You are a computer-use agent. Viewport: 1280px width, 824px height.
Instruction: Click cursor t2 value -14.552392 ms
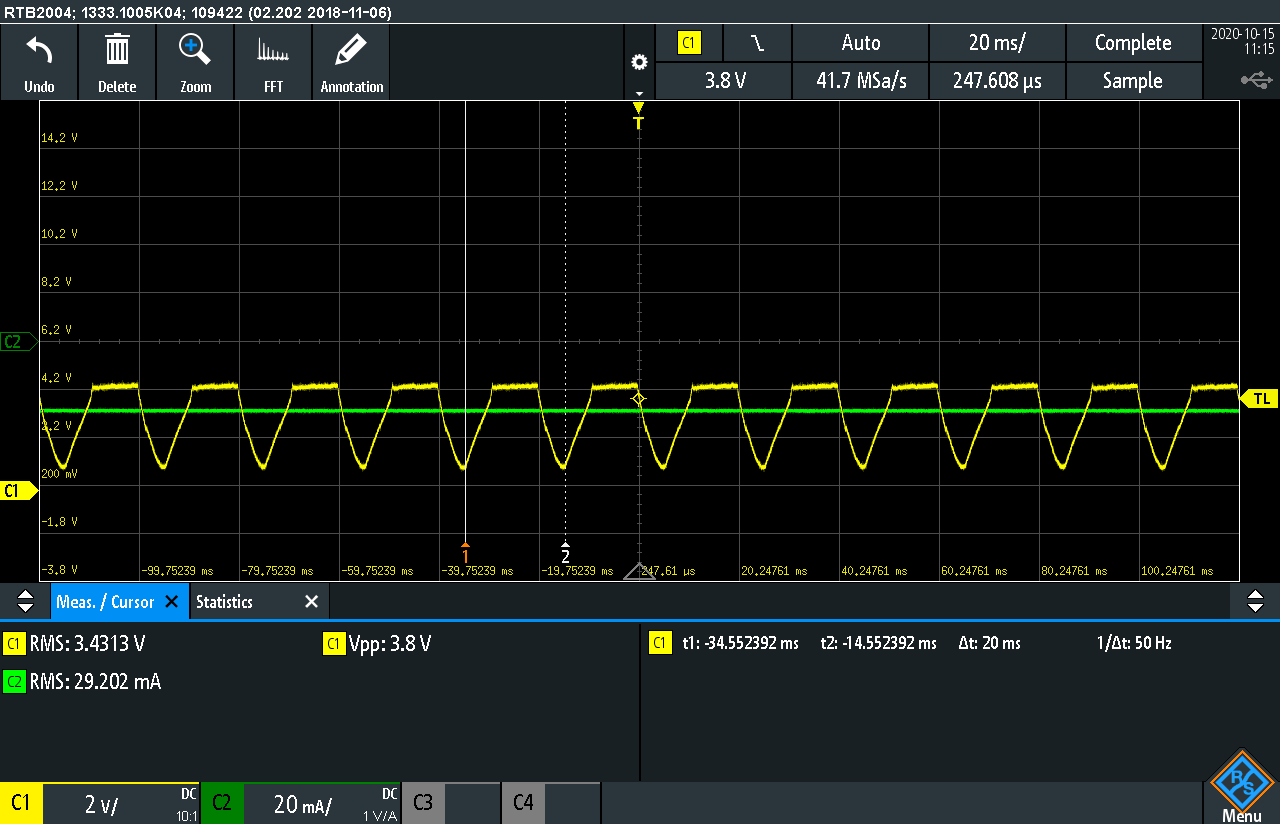pos(878,643)
